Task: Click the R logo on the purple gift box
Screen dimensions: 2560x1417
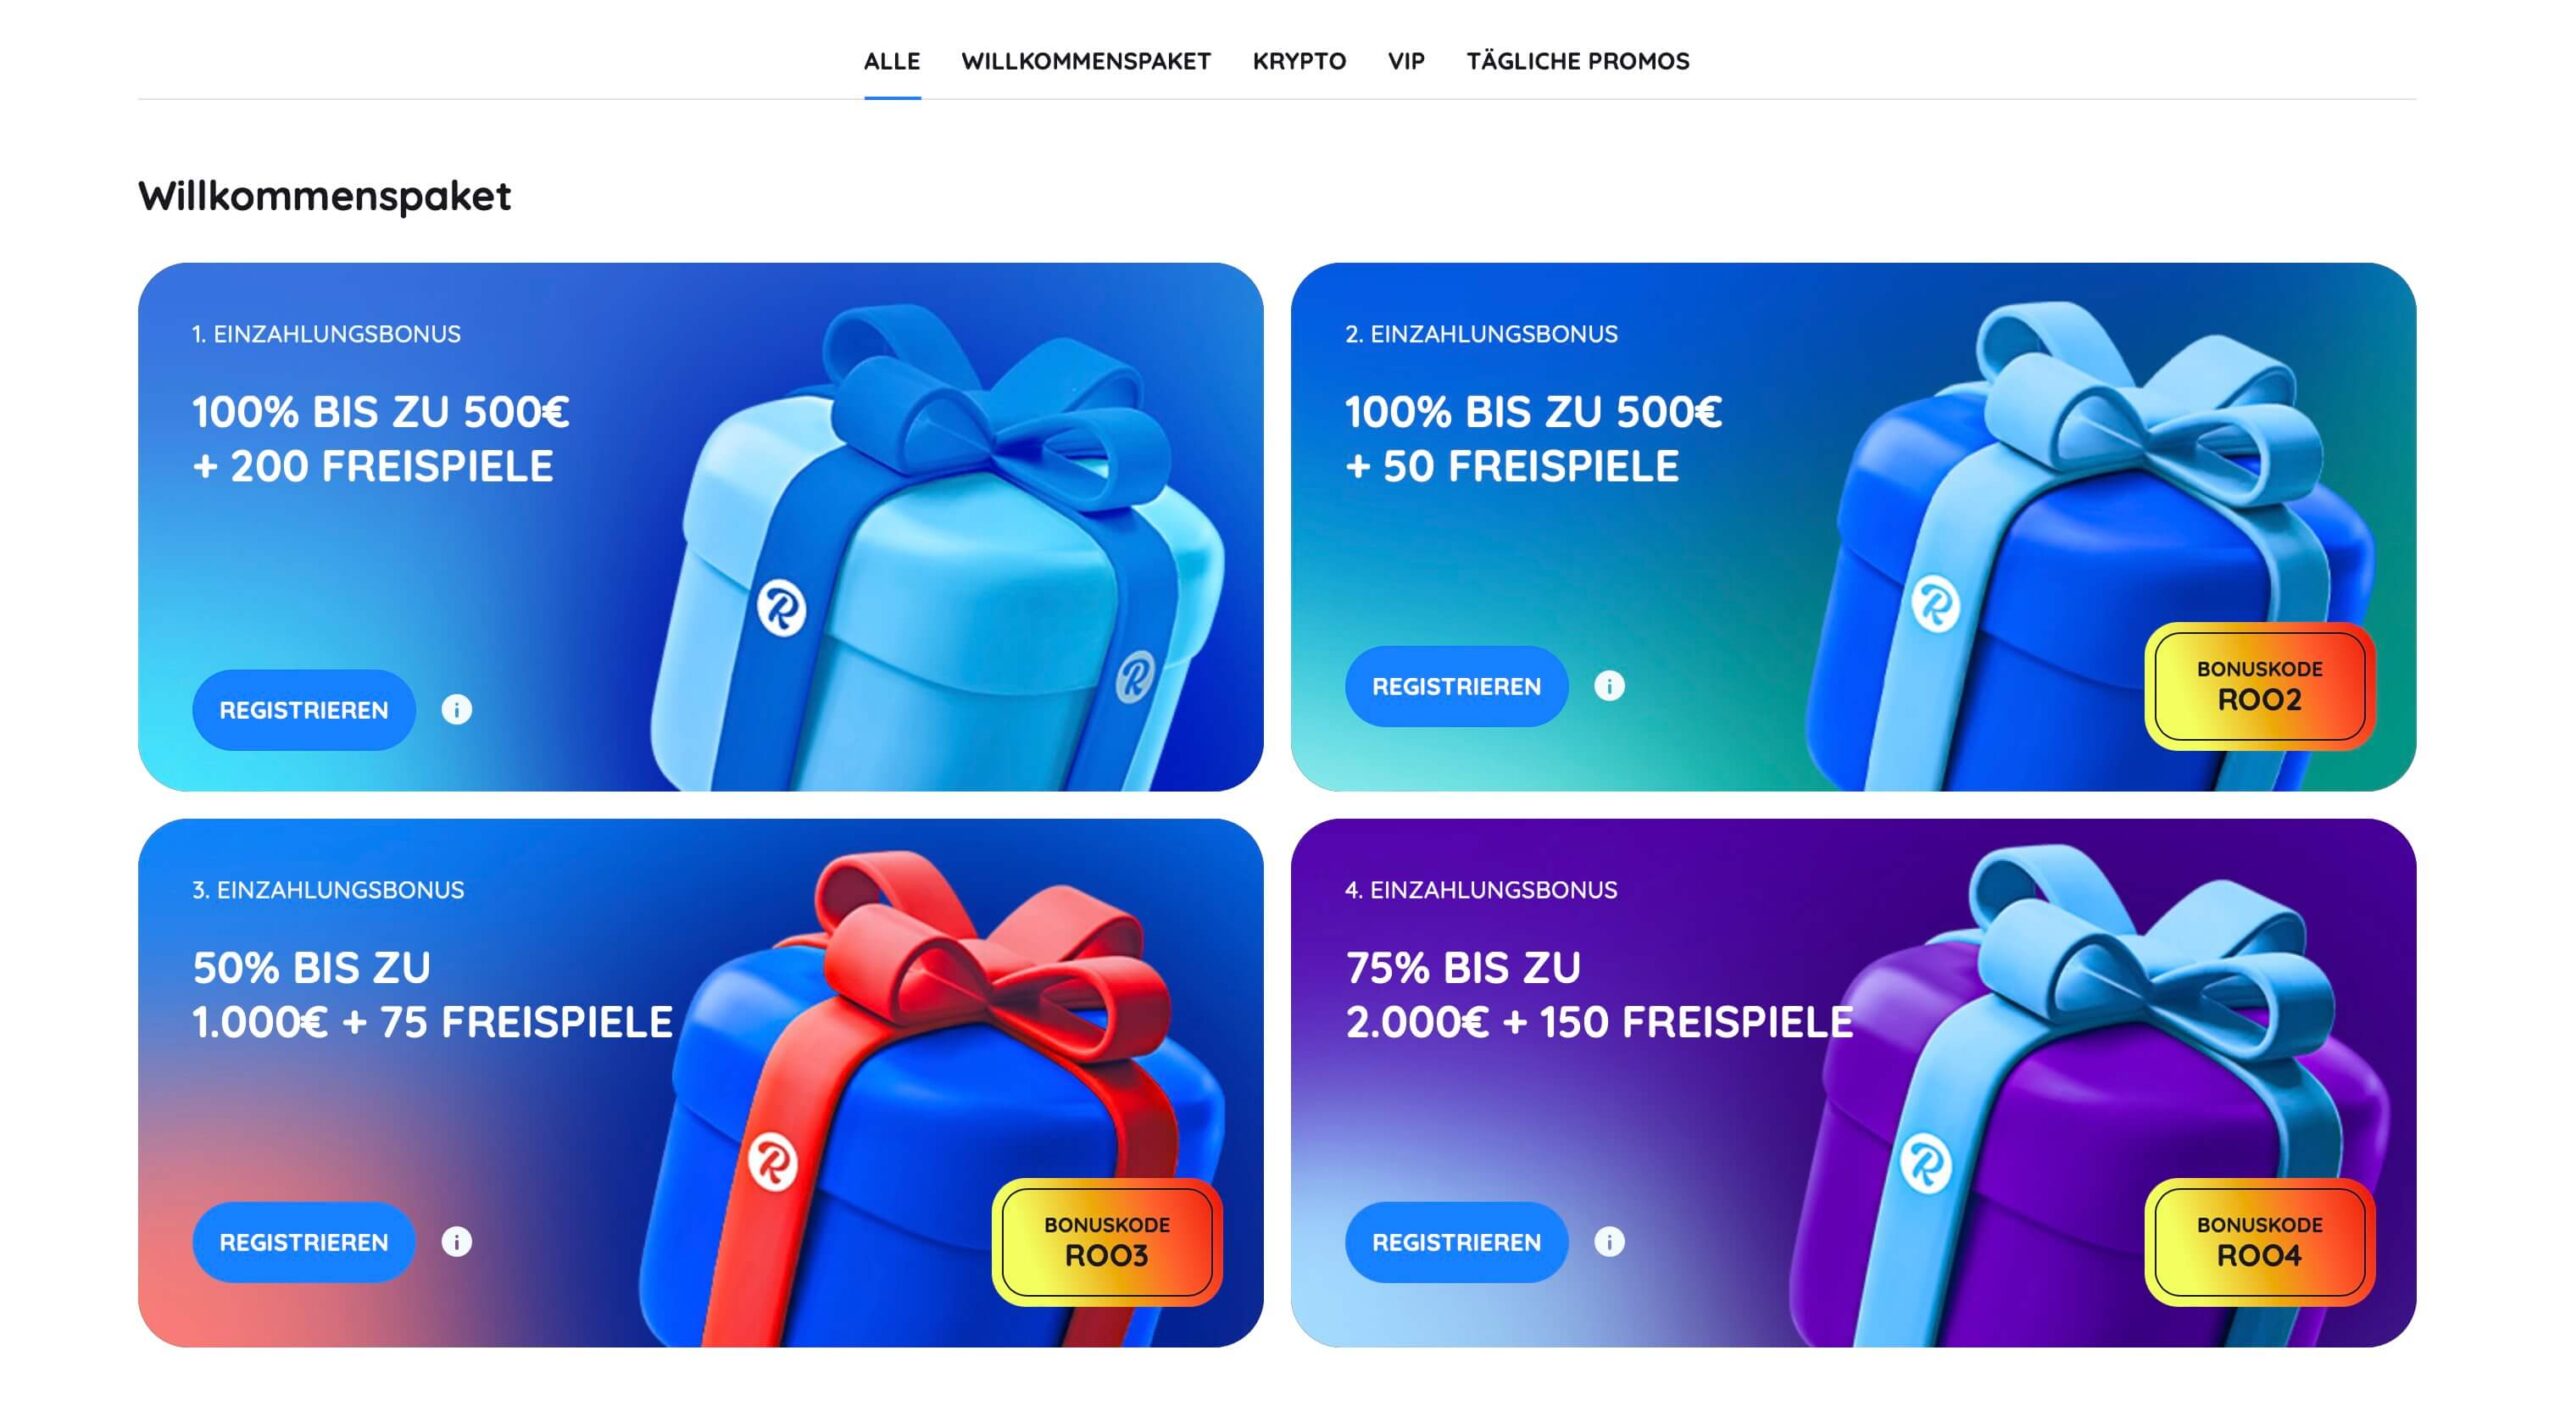Action: pos(1926,1163)
